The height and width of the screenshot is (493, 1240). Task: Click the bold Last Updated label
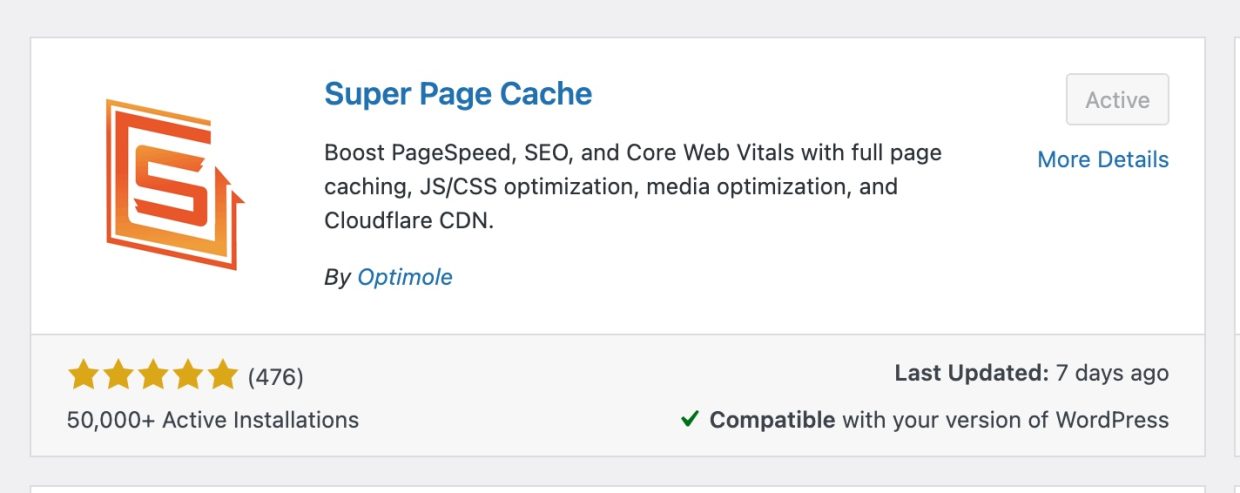point(971,374)
